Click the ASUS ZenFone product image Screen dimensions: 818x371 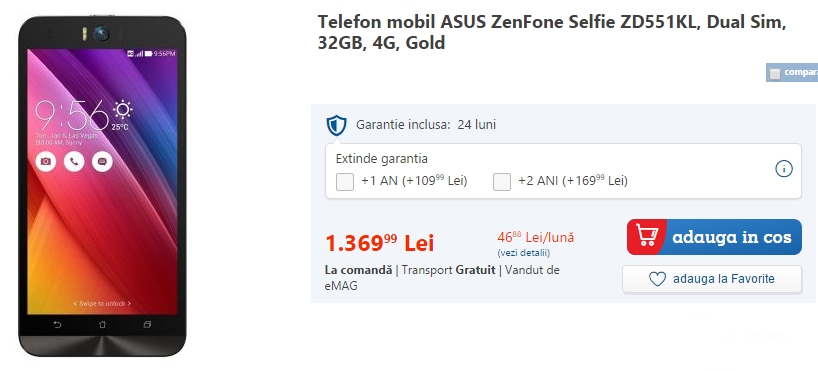pos(102,186)
